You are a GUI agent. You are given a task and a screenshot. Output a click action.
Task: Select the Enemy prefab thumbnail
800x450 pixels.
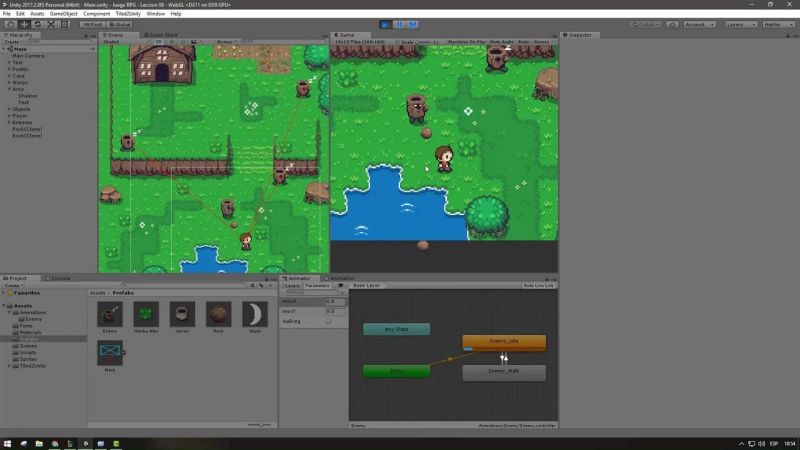pos(110,314)
